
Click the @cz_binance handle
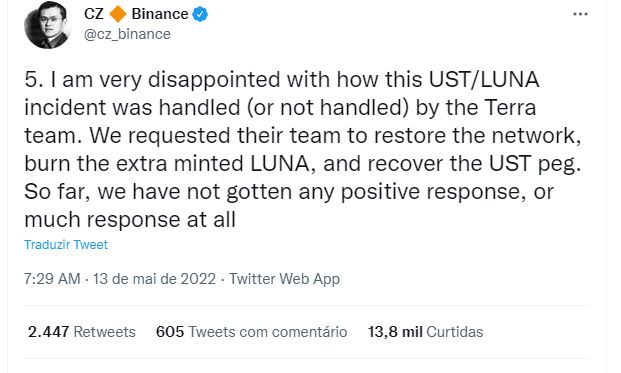pos(127,34)
